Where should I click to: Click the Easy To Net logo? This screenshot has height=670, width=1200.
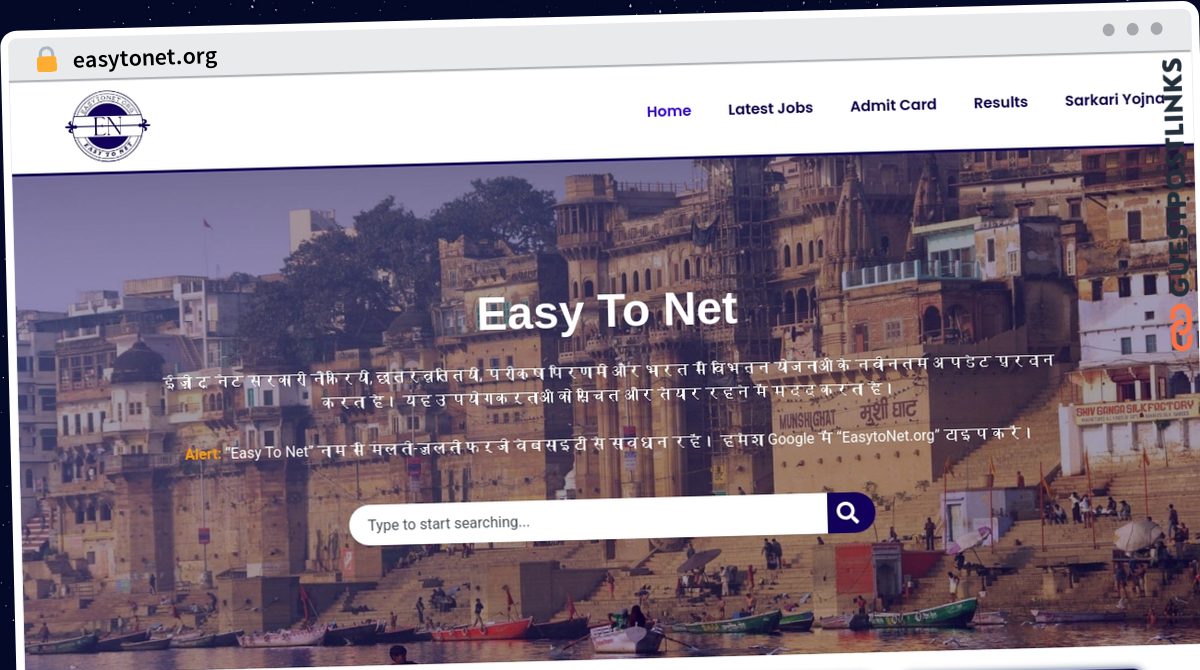[x=107, y=126]
